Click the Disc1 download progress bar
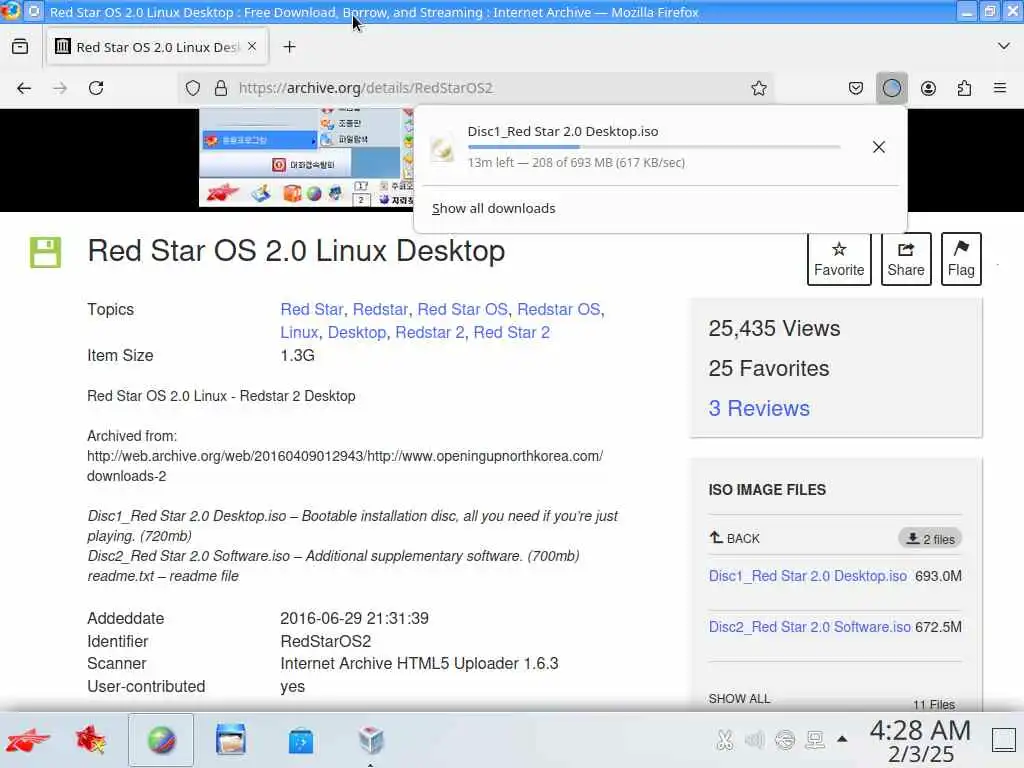This screenshot has width=1024, height=768. click(x=654, y=147)
